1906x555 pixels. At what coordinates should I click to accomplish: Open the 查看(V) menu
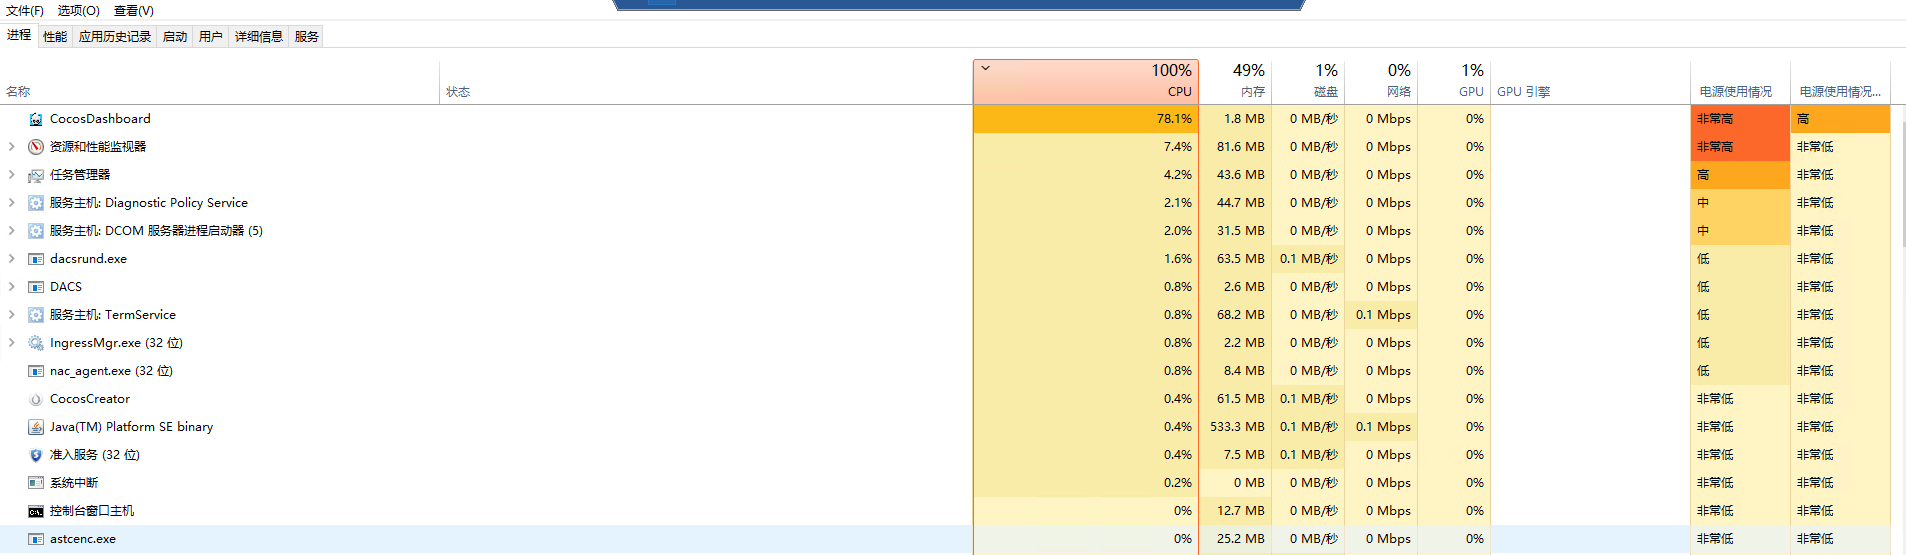(x=133, y=10)
